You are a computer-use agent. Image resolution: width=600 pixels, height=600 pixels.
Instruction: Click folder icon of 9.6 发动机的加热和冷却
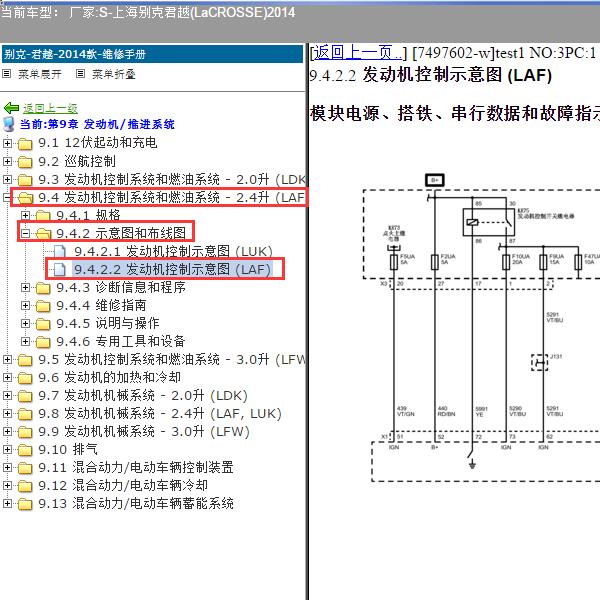pyautogui.click(x=25, y=378)
